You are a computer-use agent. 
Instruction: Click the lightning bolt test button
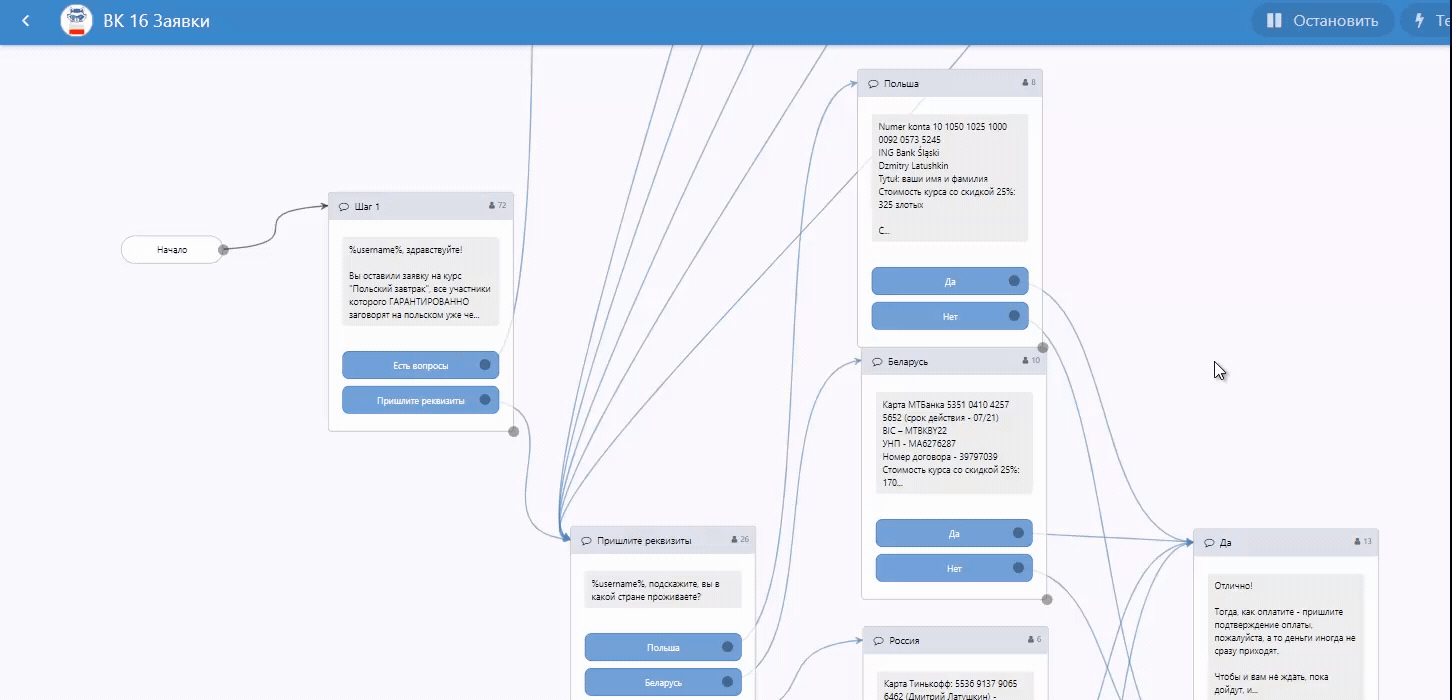[x=1419, y=21]
